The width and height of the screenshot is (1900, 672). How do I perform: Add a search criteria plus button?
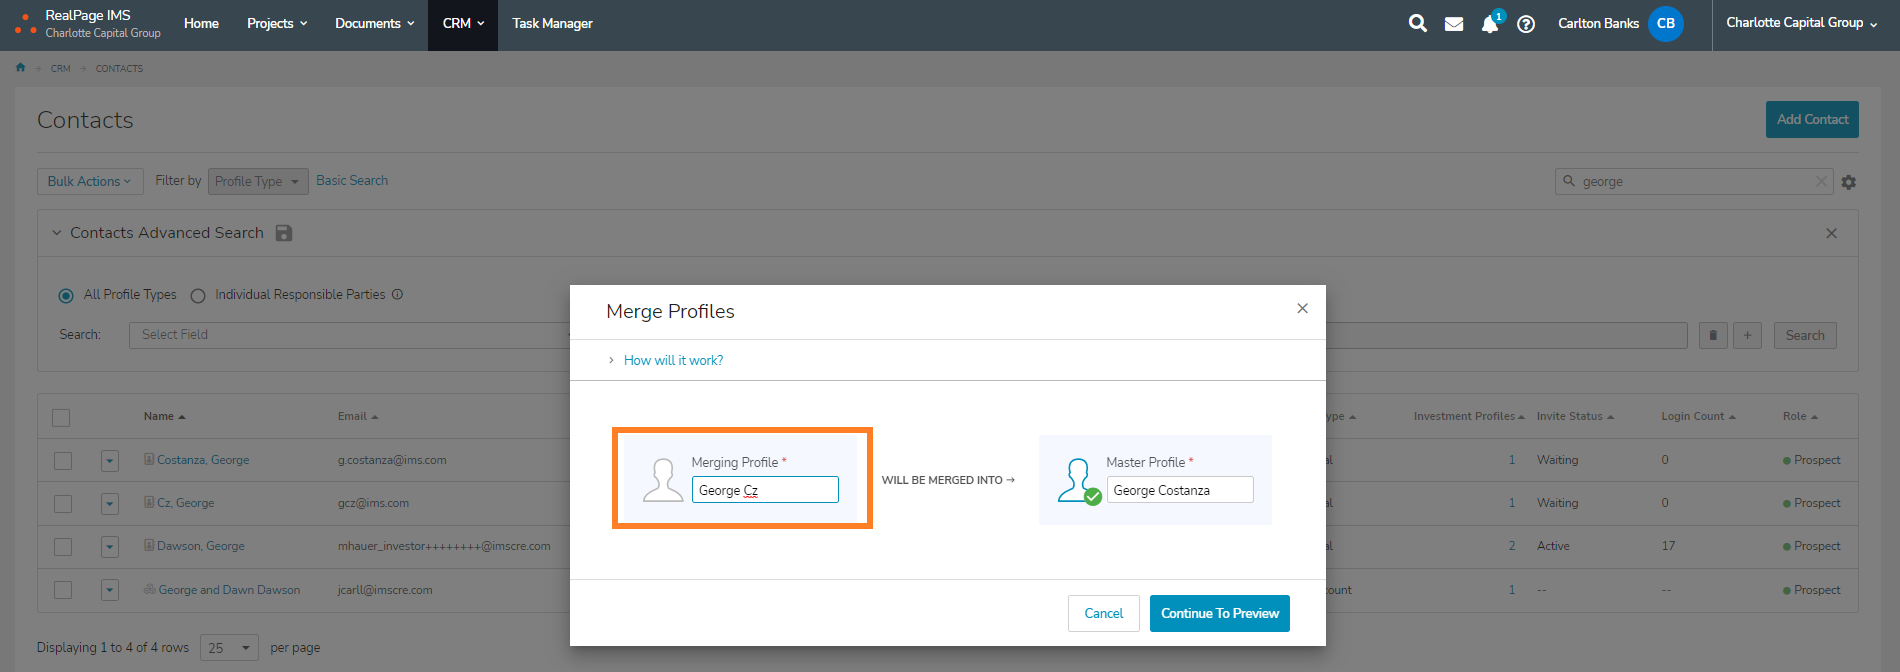1747,336
